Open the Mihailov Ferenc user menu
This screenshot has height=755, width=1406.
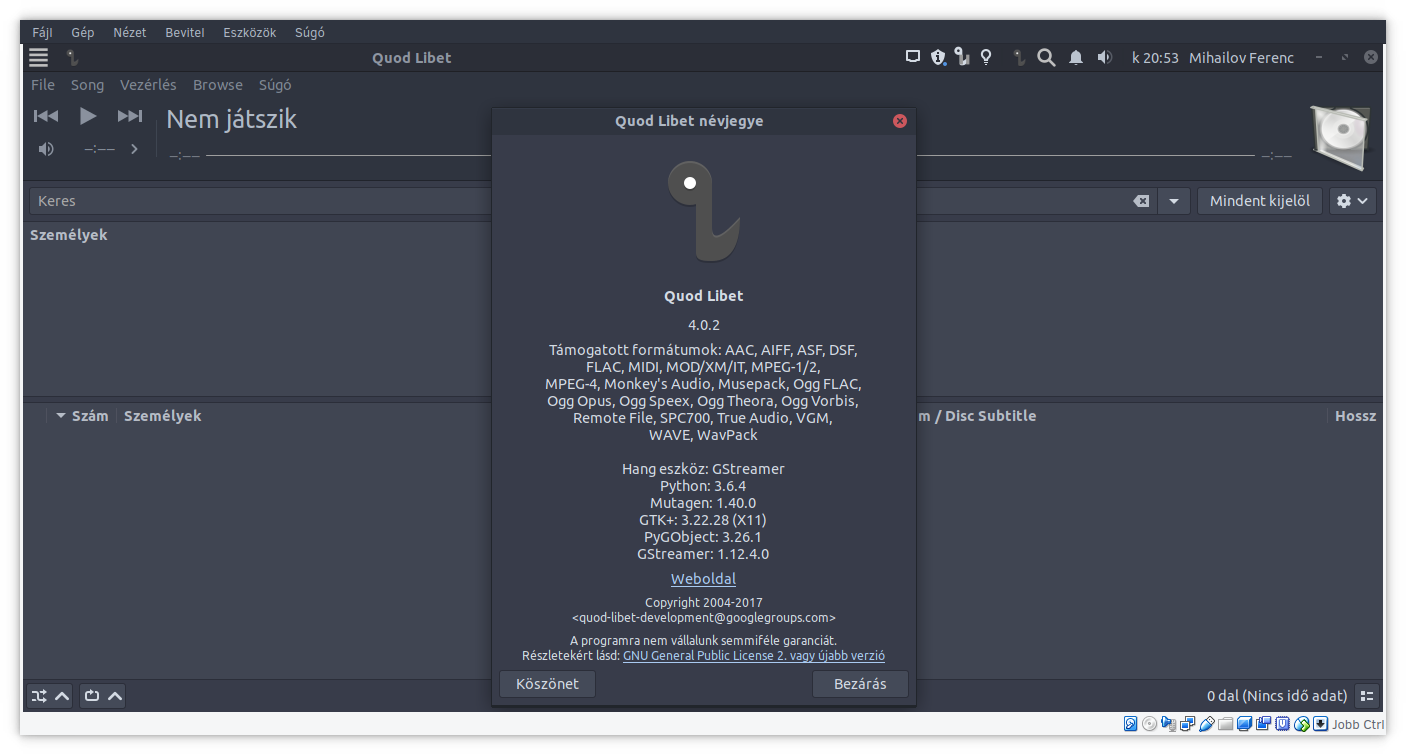point(1241,58)
